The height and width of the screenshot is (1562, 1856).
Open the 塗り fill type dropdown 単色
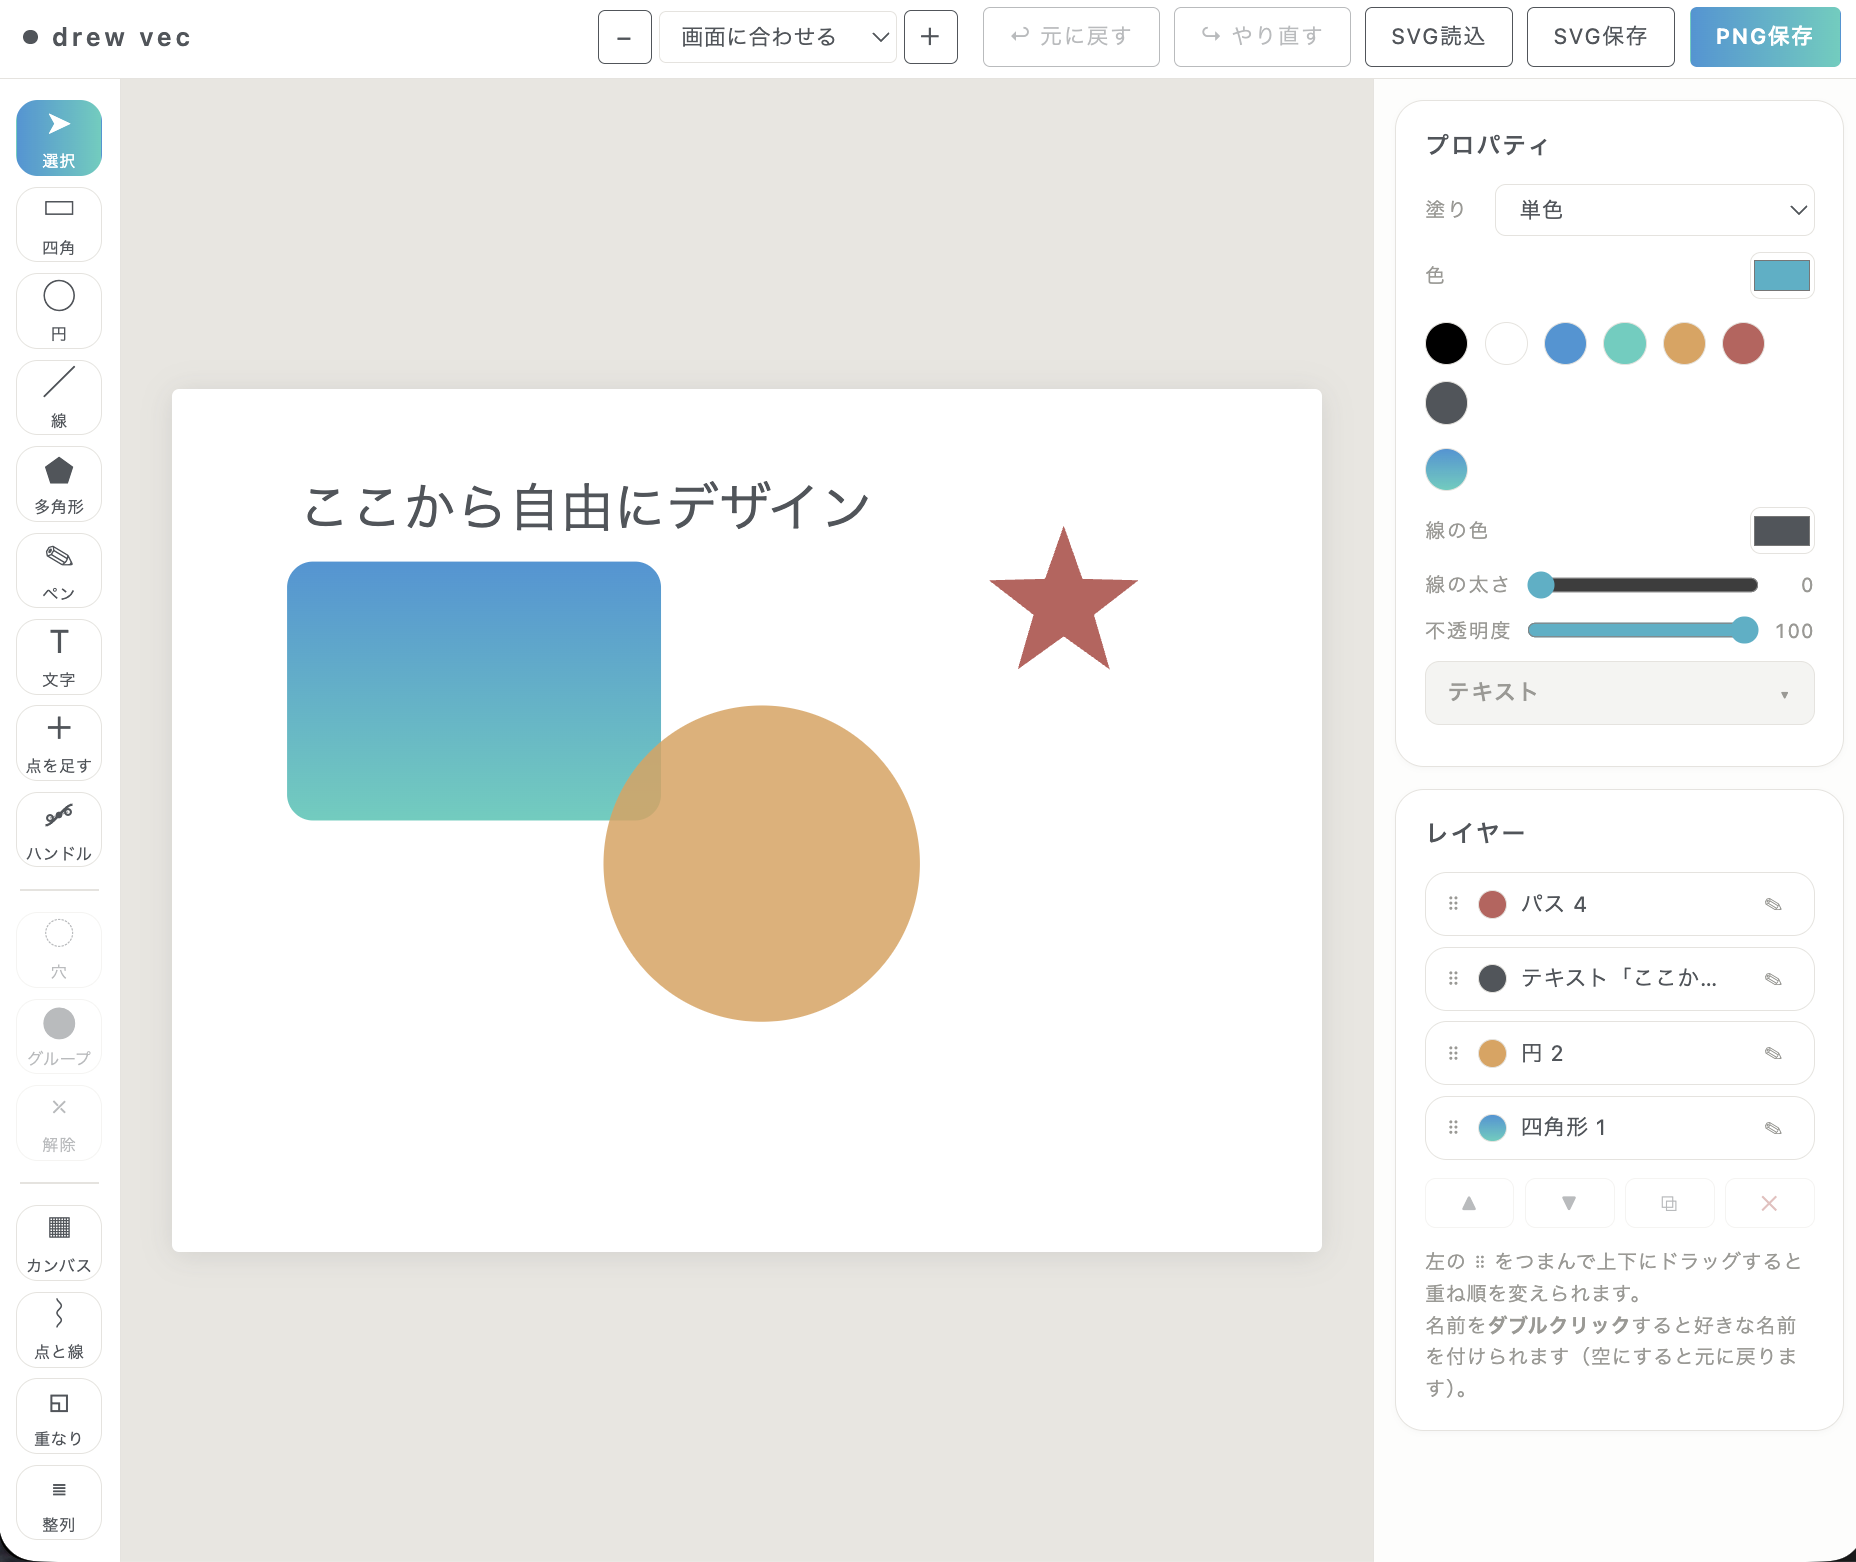click(1654, 210)
